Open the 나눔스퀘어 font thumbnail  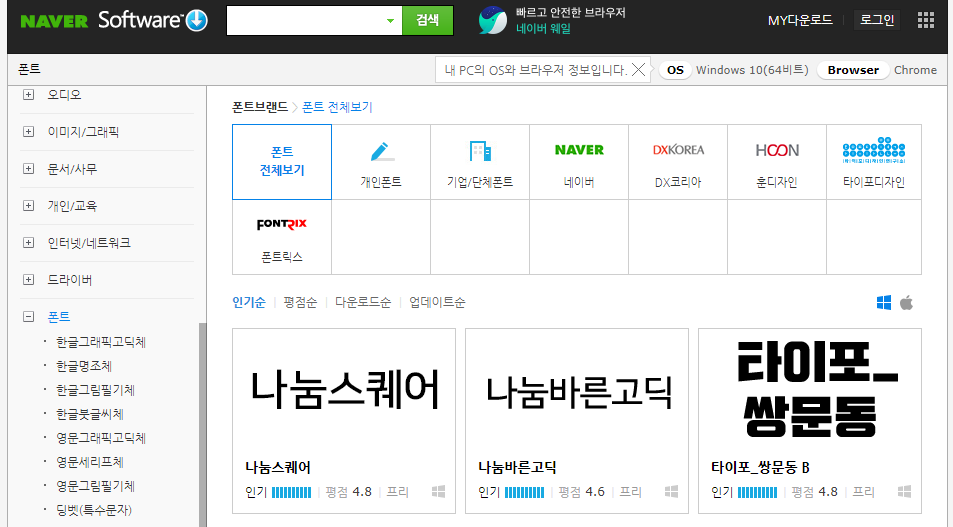(345, 390)
